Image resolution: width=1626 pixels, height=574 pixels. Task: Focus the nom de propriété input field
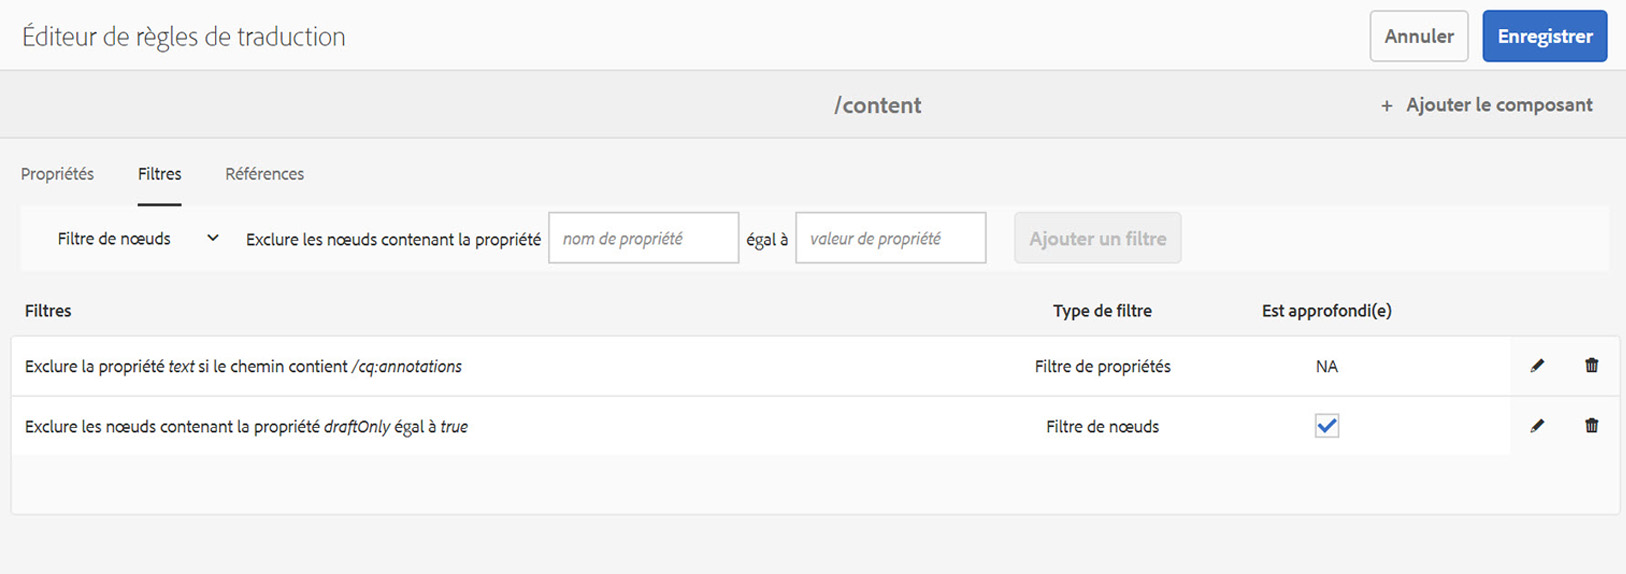(x=643, y=238)
